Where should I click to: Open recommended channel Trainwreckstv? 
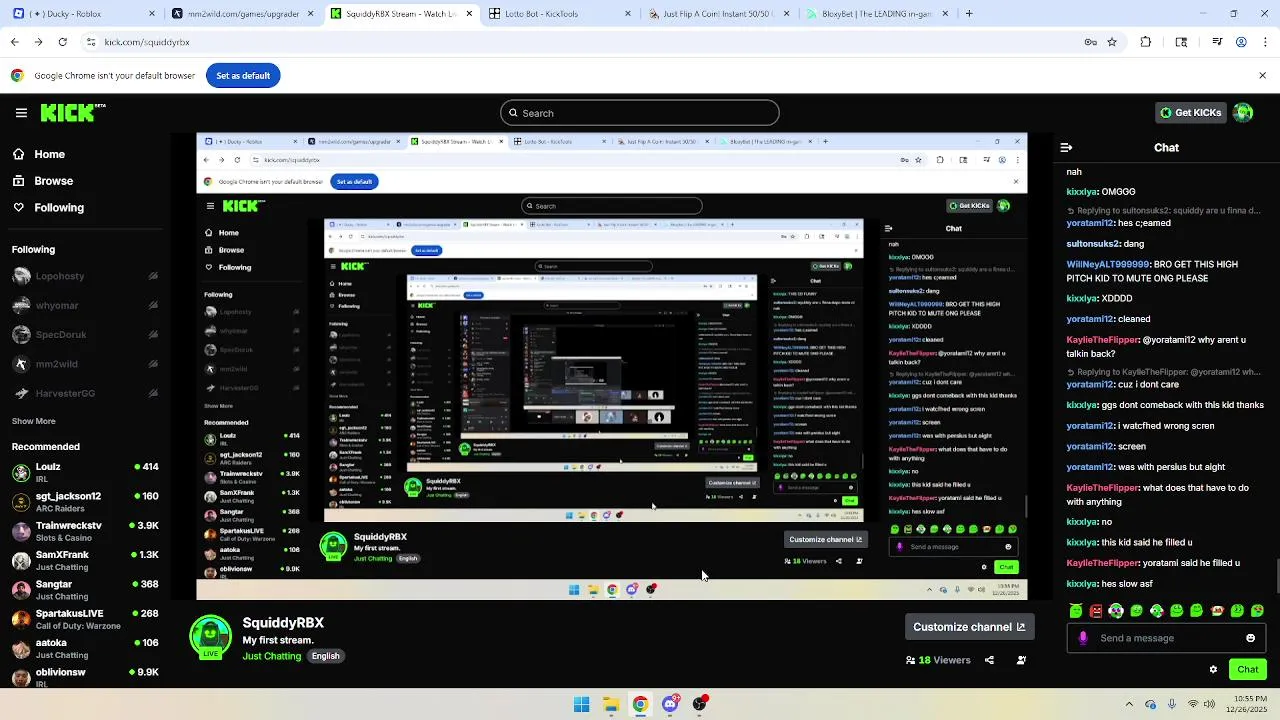[x=86, y=531]
